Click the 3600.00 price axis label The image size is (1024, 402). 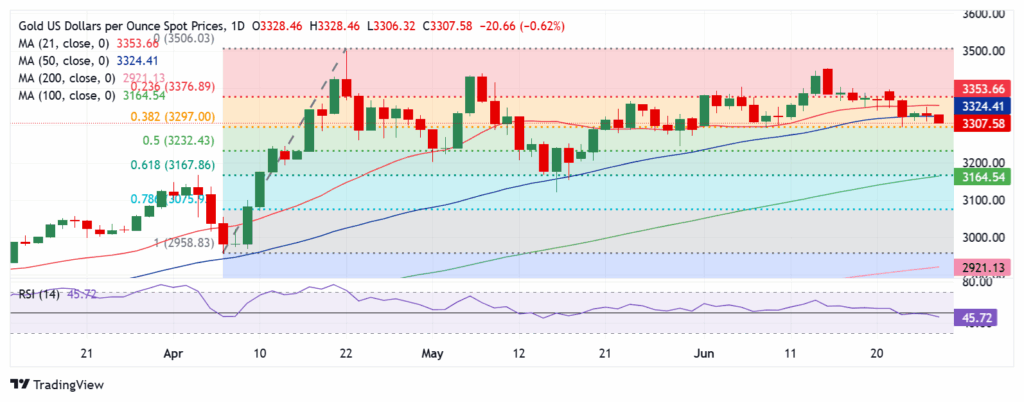[984, 14]
